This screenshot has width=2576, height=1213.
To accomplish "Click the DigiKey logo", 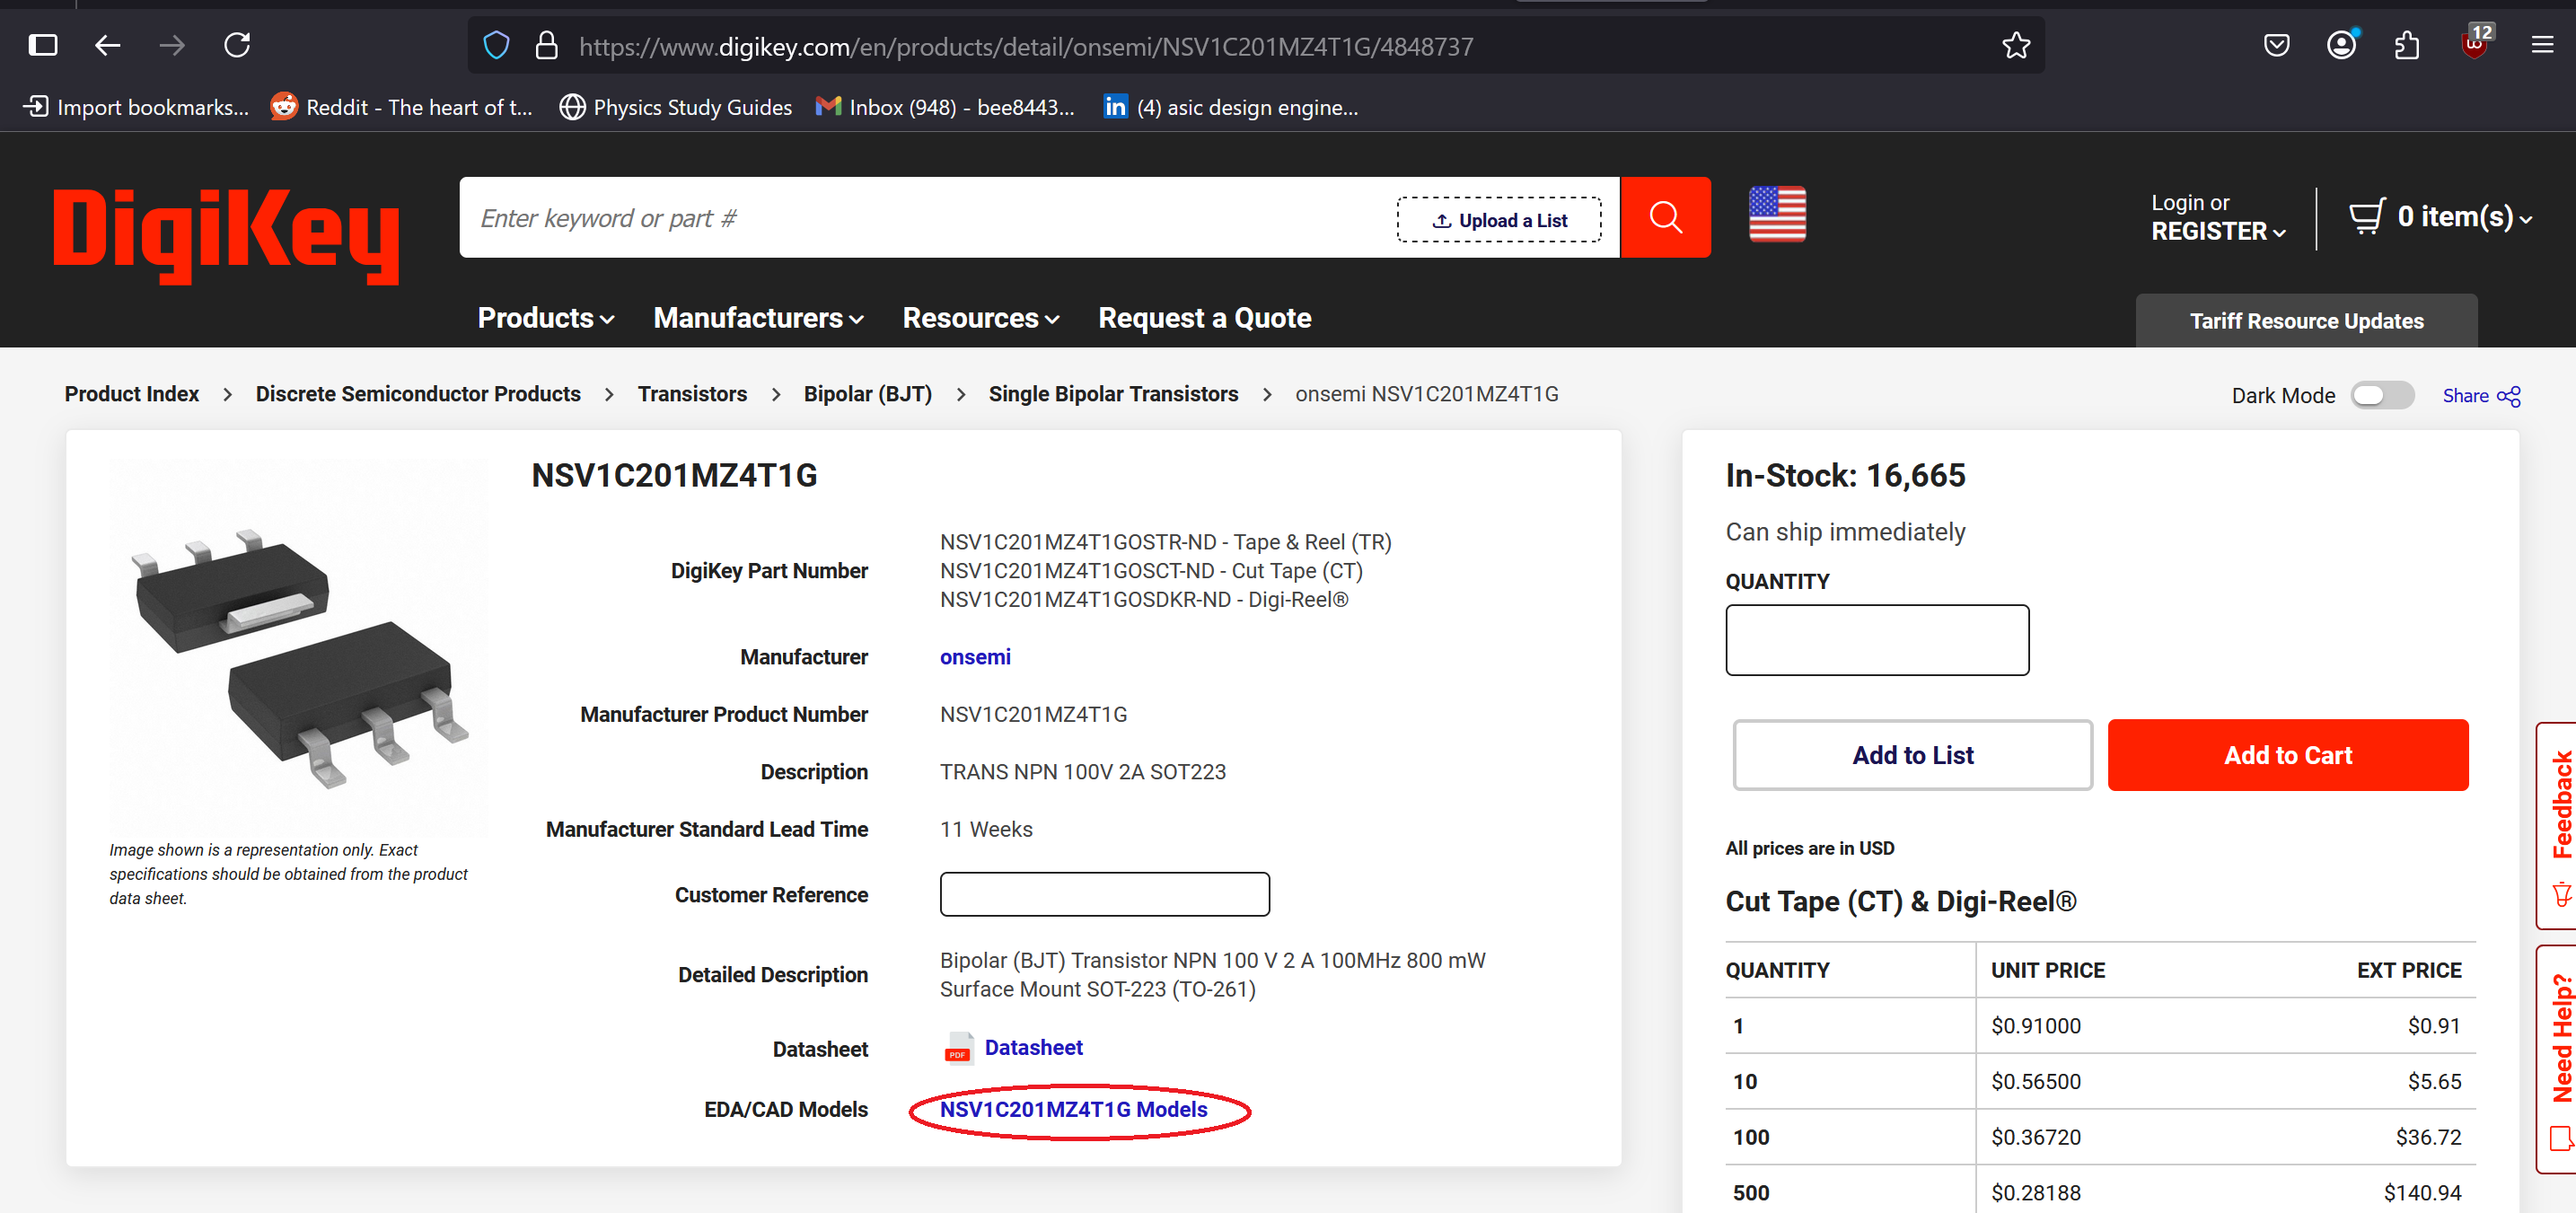I will click(x=226, y=236).
